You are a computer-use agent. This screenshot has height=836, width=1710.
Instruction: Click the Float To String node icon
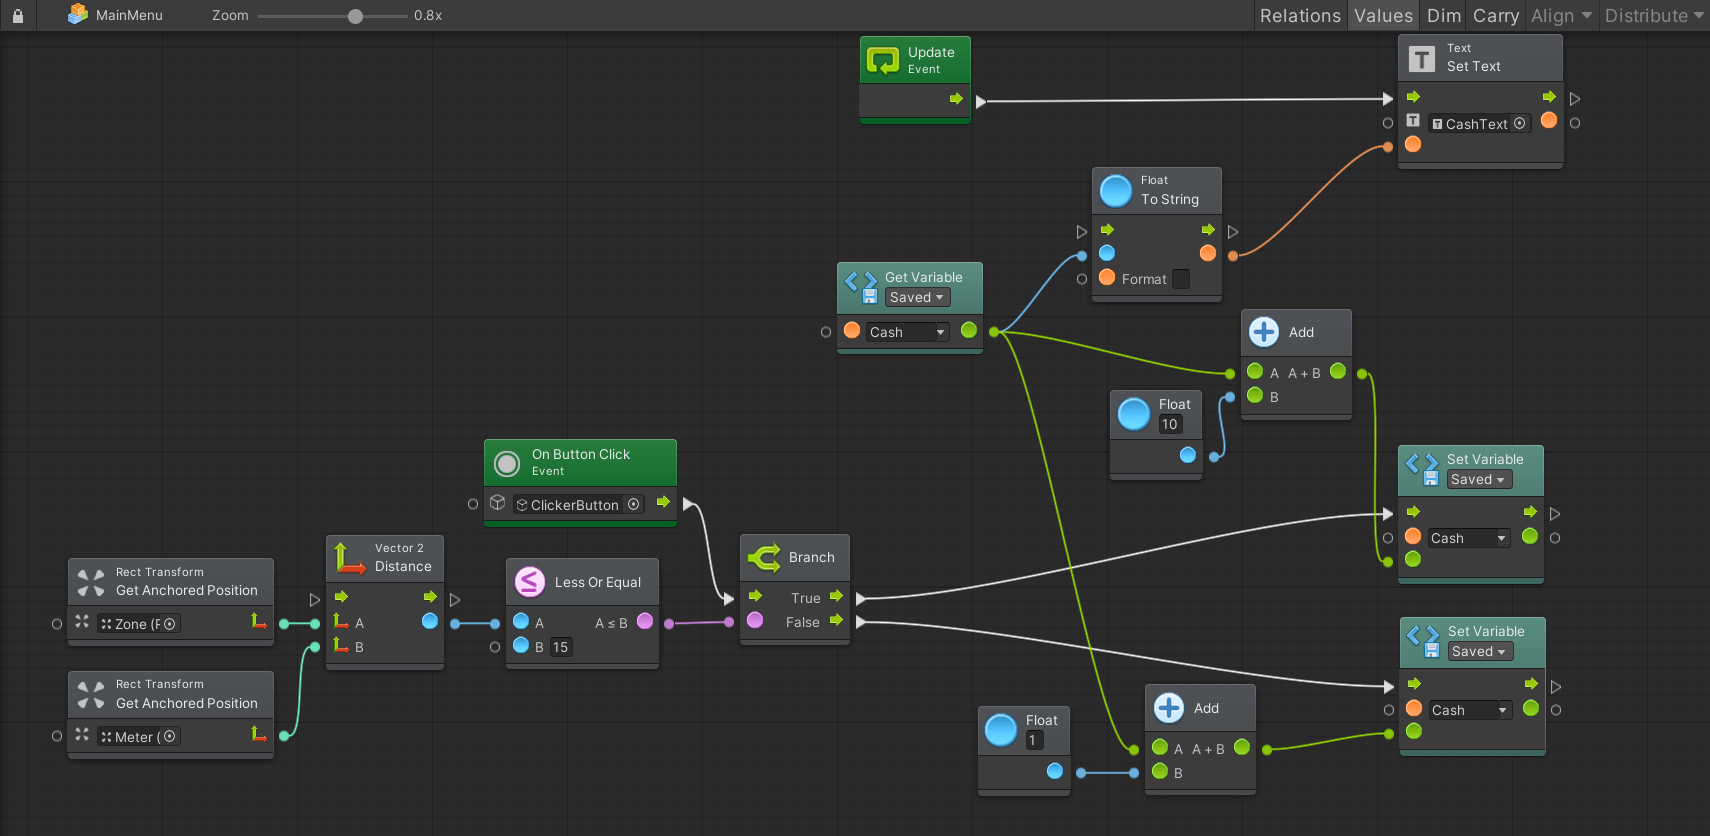pos(1115,190)
